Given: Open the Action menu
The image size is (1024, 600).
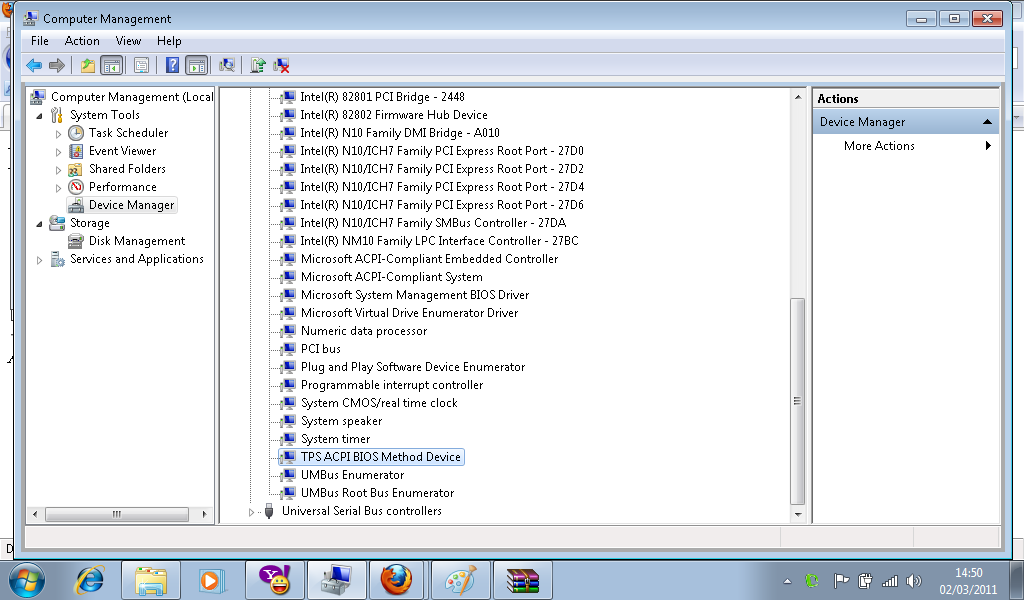Looking at the screenshot, I should [82, 41].
